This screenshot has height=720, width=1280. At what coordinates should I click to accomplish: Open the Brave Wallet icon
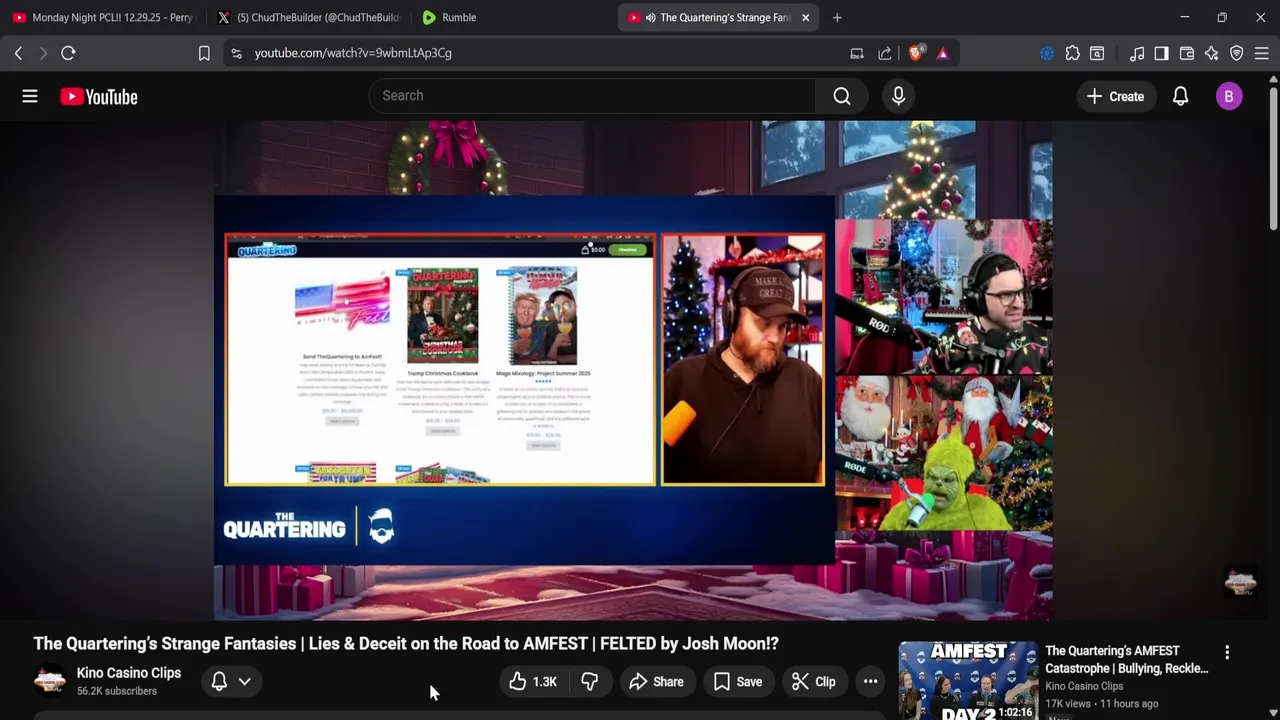(x=1187, y=53)
